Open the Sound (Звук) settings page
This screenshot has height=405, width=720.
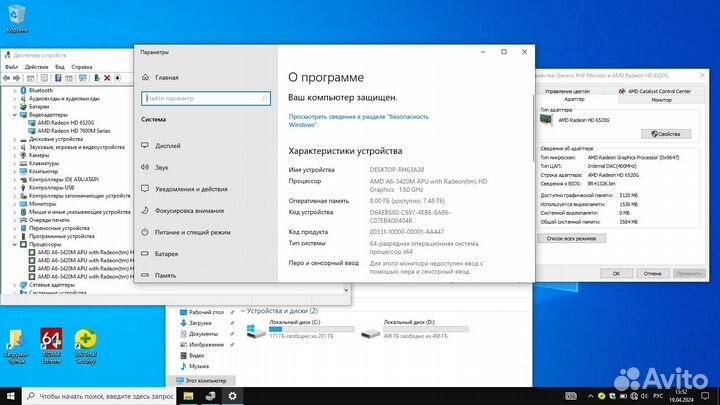click(x=162, y=167)
